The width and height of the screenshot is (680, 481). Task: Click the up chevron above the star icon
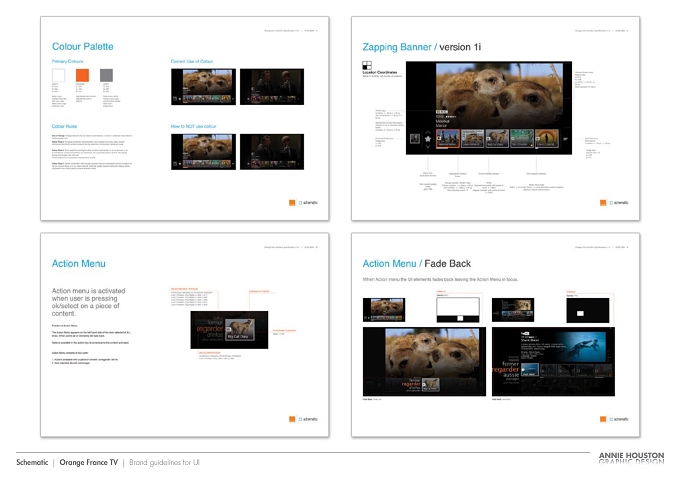point(428,132)
